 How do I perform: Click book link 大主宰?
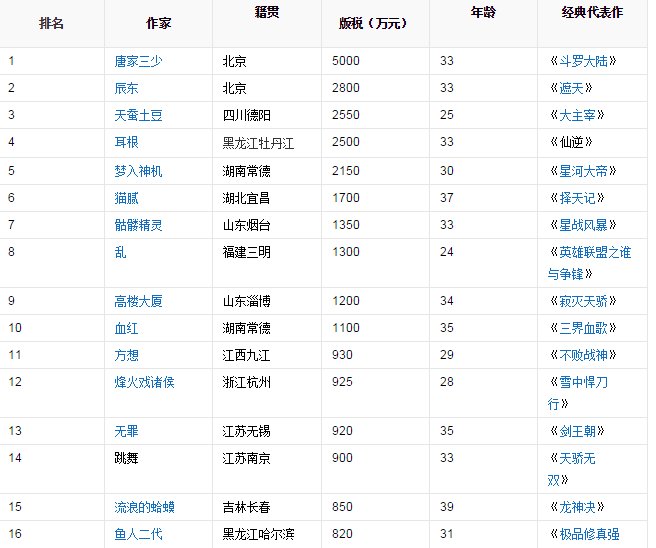point(577,115)
